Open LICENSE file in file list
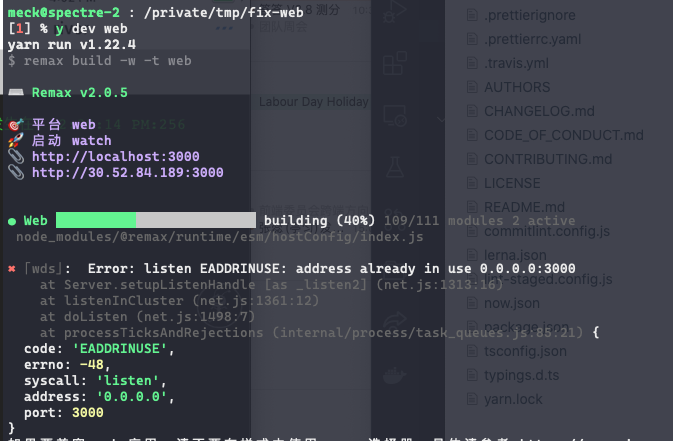Image resolution: width=673 pixels, height=441 pixels. [x=512, y=183]
